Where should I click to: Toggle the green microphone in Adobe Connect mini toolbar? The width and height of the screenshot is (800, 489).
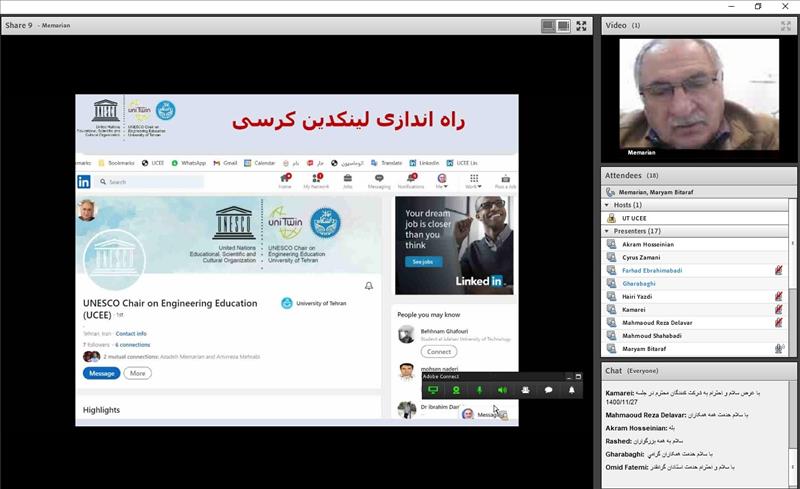pos(479,390)
